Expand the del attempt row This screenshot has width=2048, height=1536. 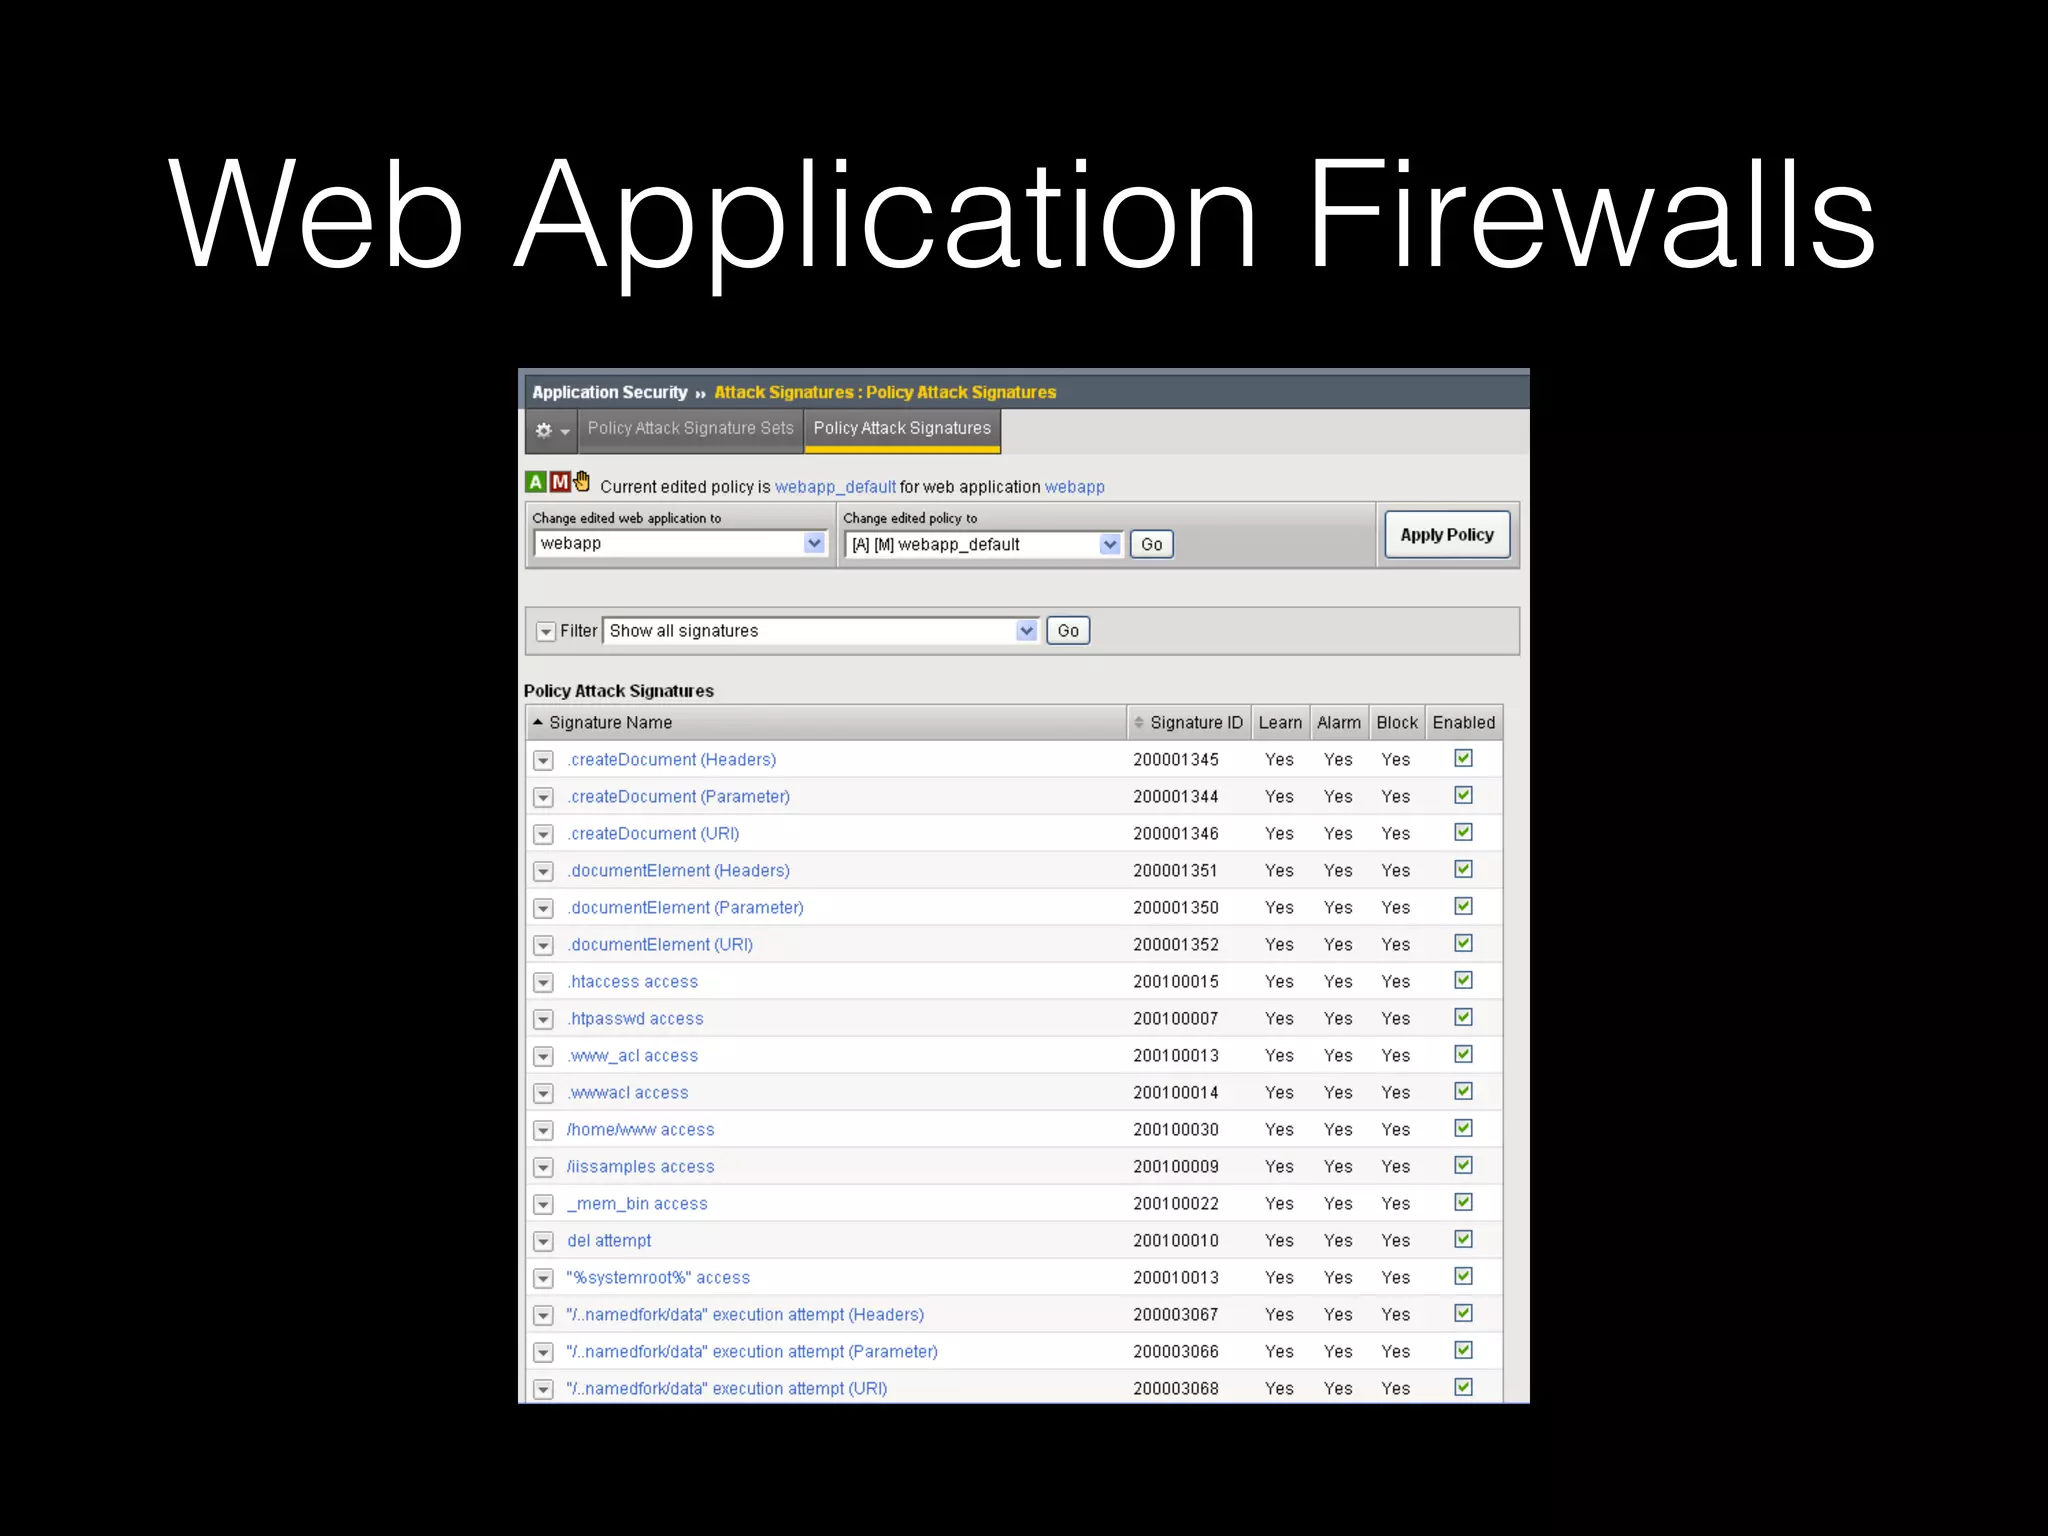click(544, 1241)
